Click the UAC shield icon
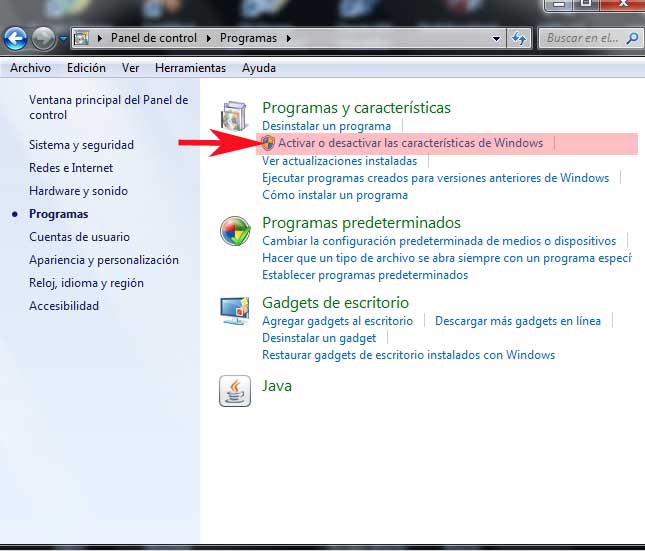 click(268, 143)
